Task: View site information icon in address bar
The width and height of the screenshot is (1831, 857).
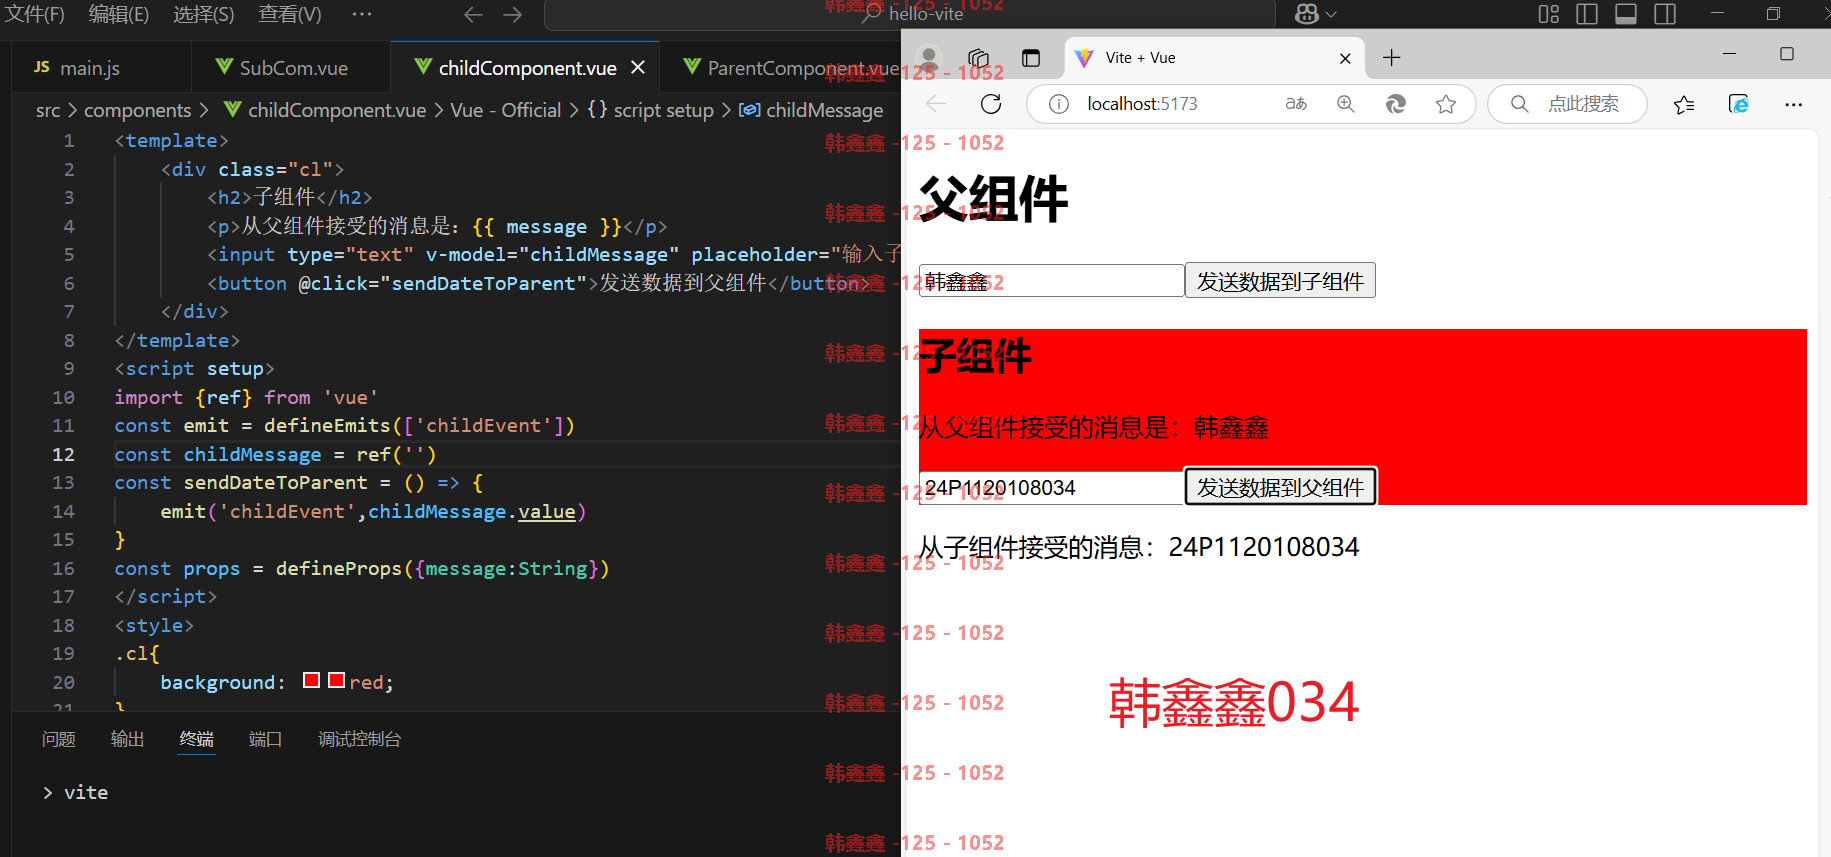Action: pos(1059,104)
